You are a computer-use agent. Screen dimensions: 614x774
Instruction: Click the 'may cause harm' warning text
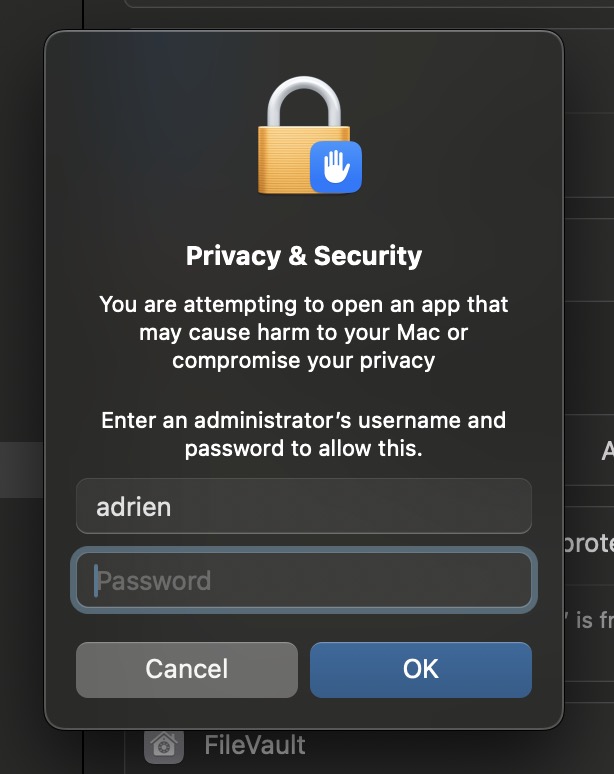pyautogui.click(x=304, y=332)
